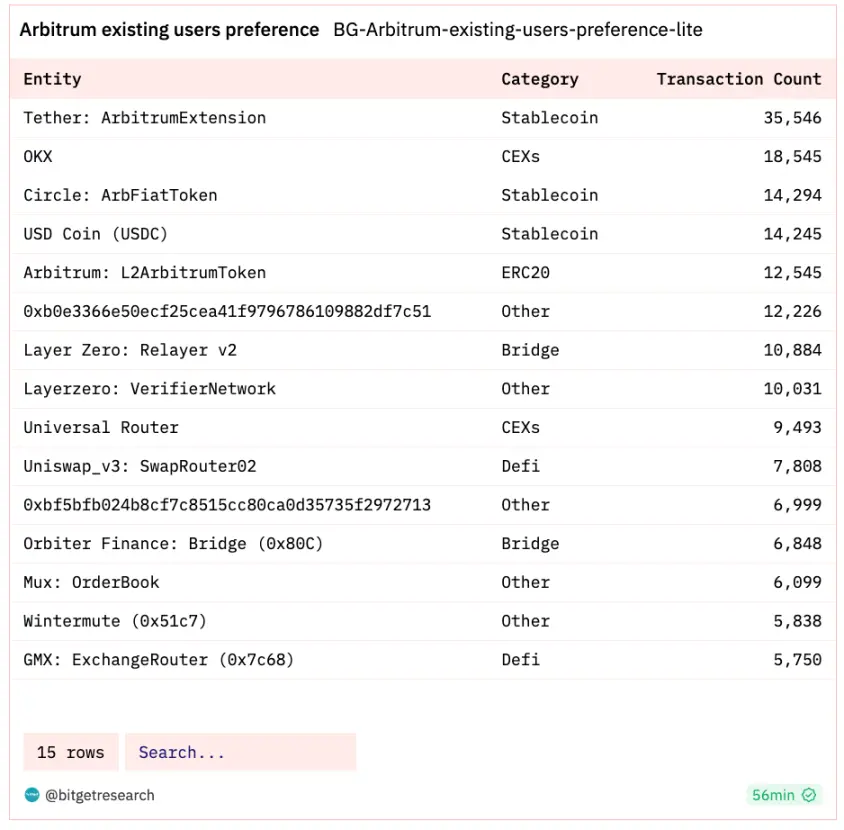Select the OKX entity cell

point(38,157)
